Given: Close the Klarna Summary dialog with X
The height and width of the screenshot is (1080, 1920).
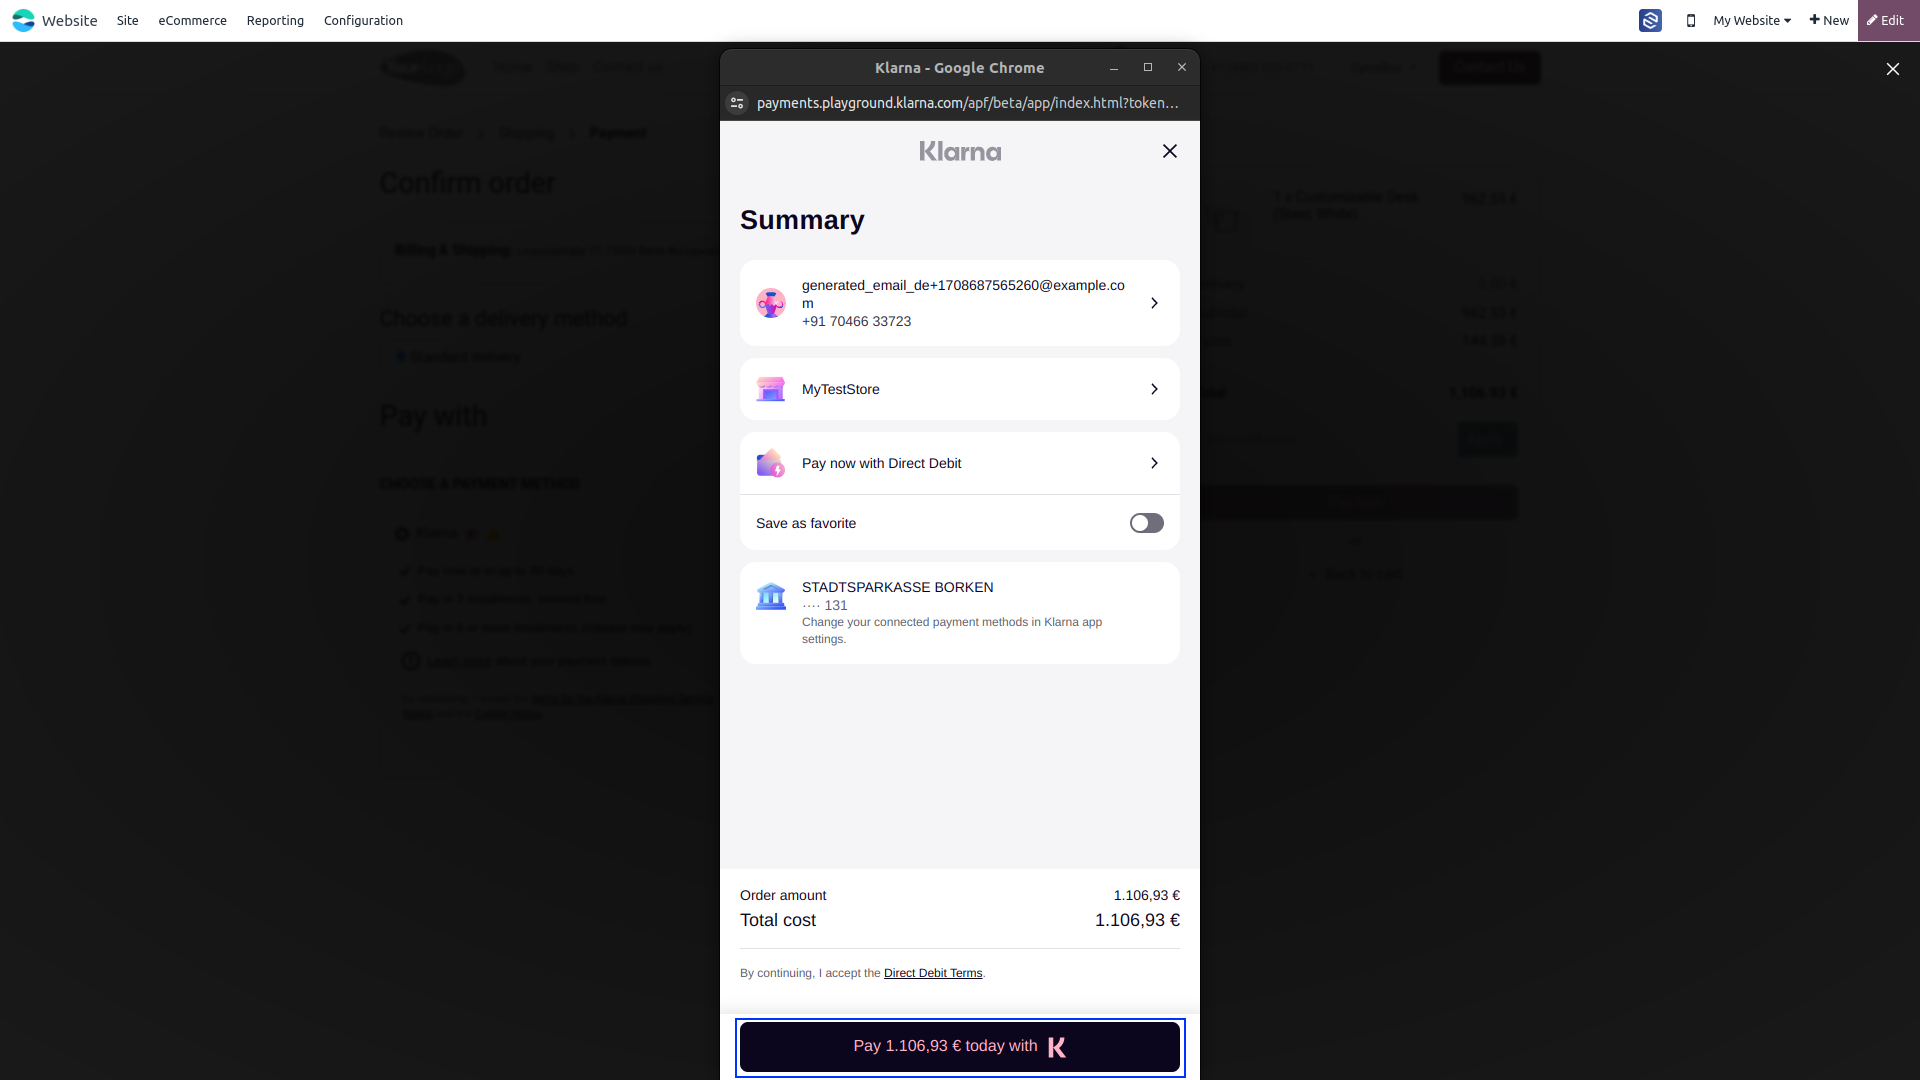Looking at the screenshot, I should coord(1170,151).
